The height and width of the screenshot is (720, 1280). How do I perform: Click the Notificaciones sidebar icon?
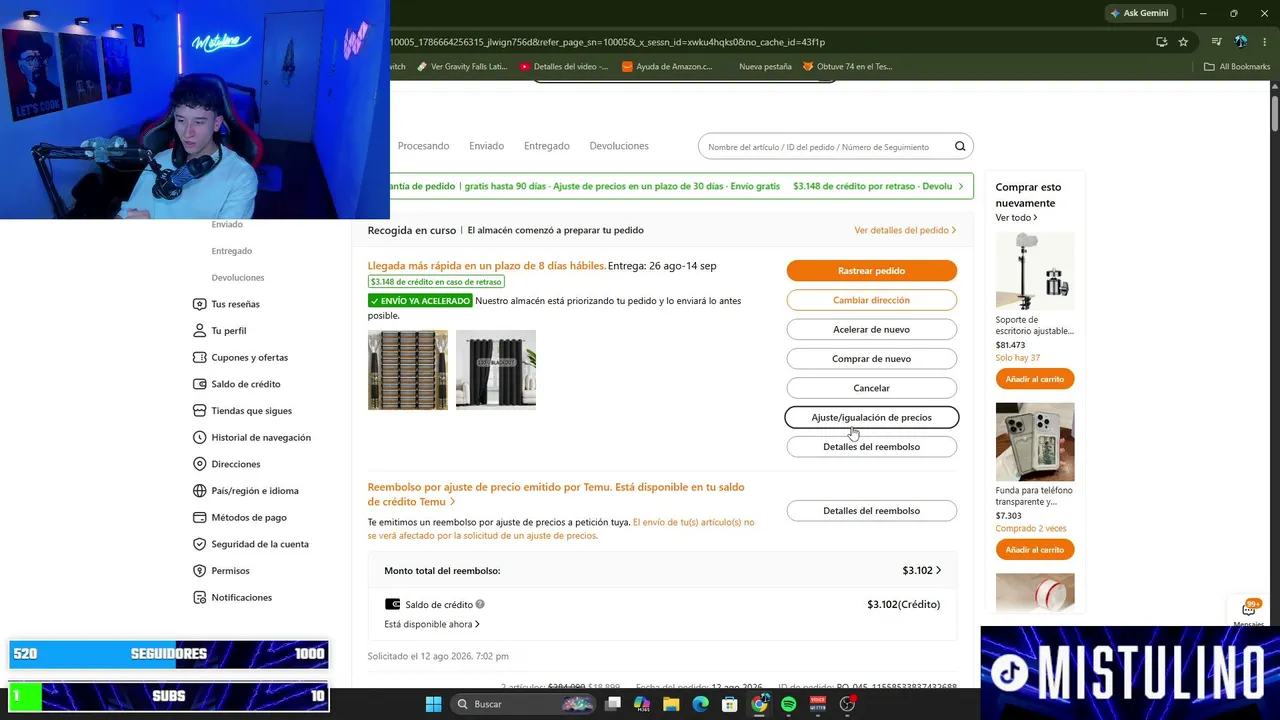pos(200,597)
